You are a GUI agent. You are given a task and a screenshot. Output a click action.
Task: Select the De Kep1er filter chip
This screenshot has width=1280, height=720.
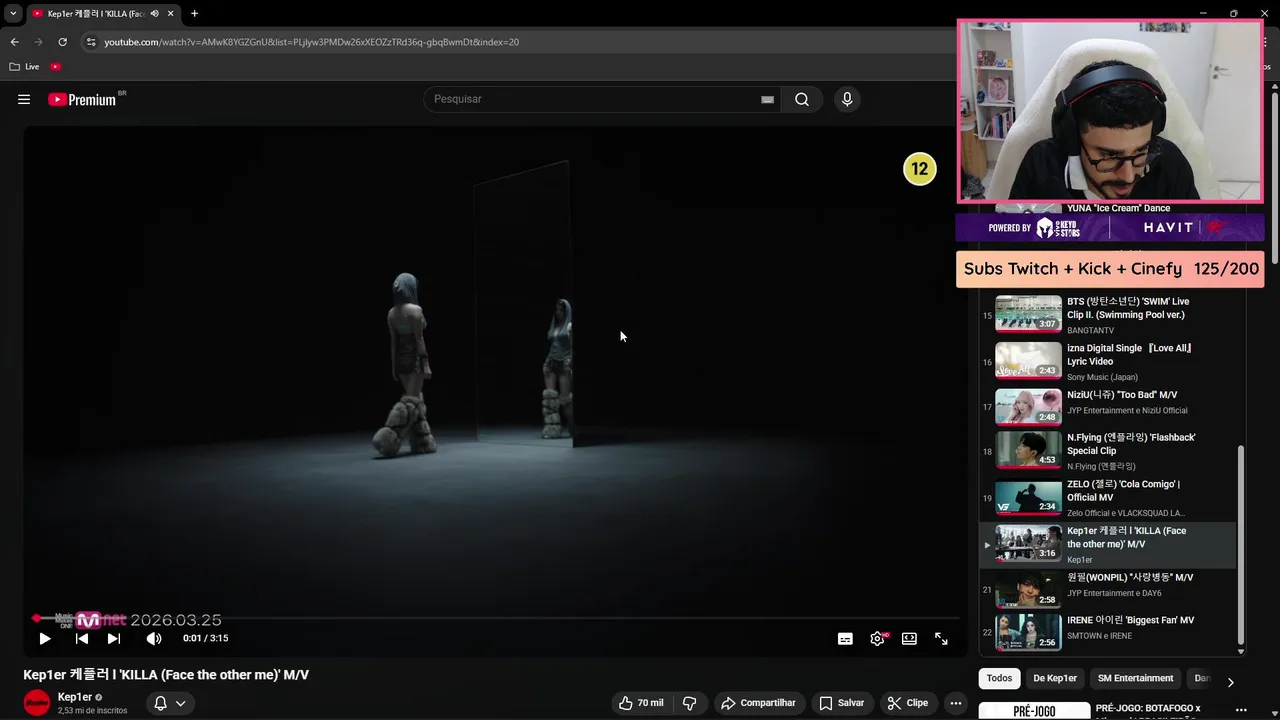pyautogui.click(x=1055, y=678)
